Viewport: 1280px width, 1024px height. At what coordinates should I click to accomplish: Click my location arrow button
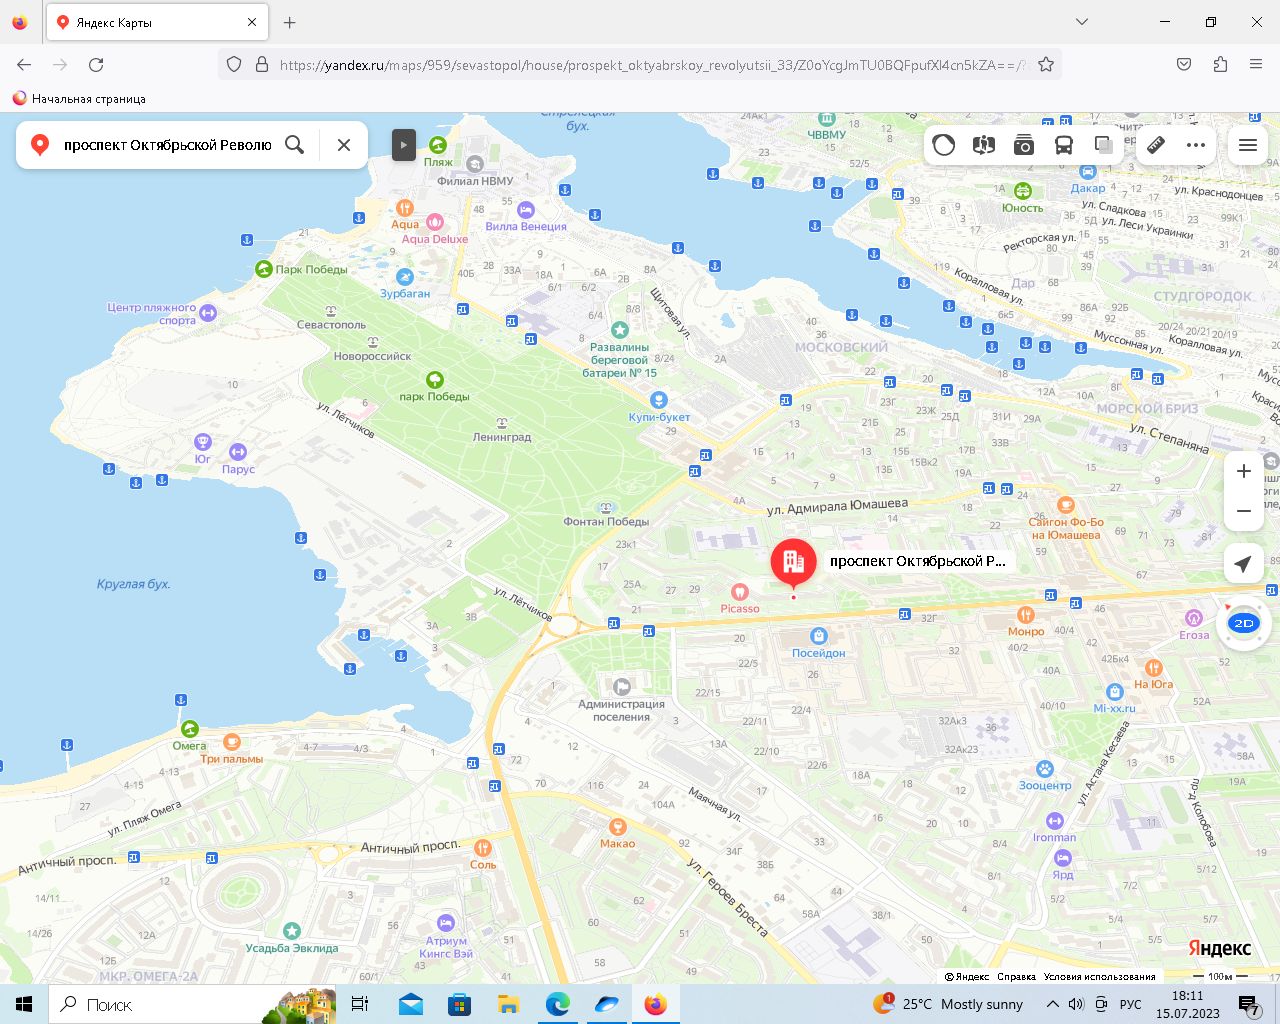coord(1244,564)
